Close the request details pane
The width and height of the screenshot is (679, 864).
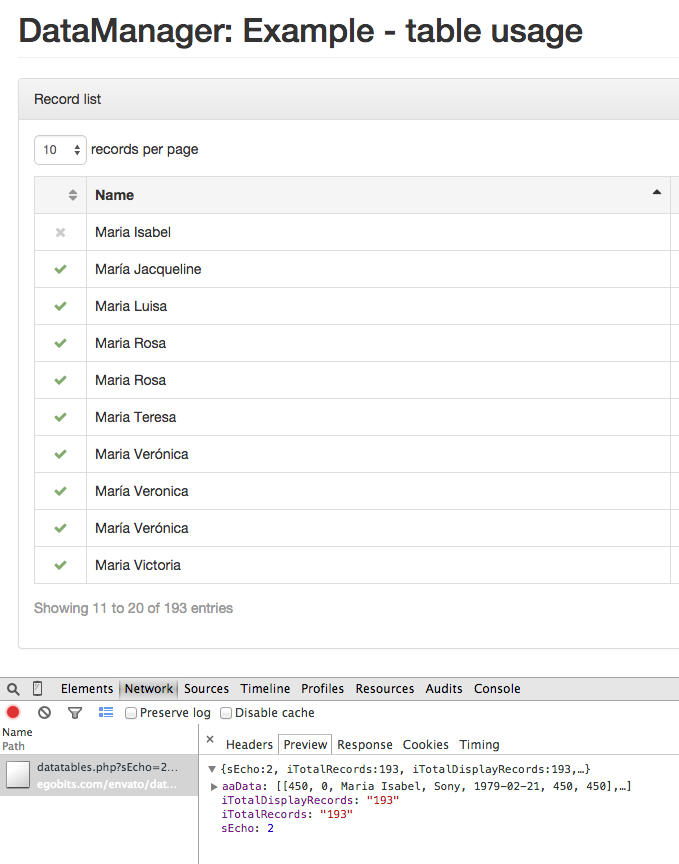(210, 741)
